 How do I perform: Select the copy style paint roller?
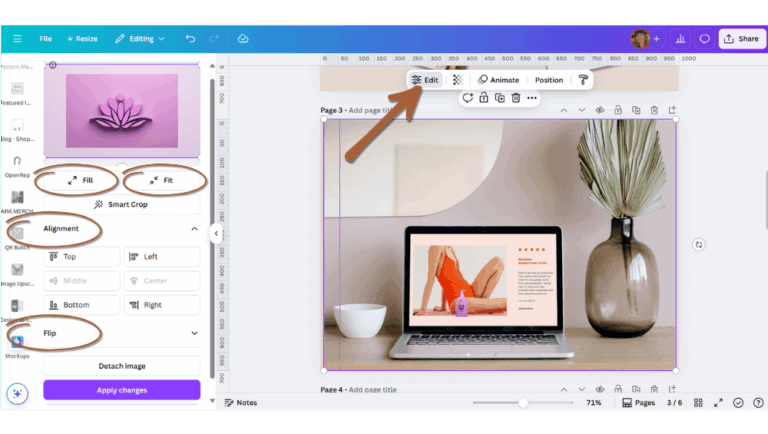coord(583,80)
